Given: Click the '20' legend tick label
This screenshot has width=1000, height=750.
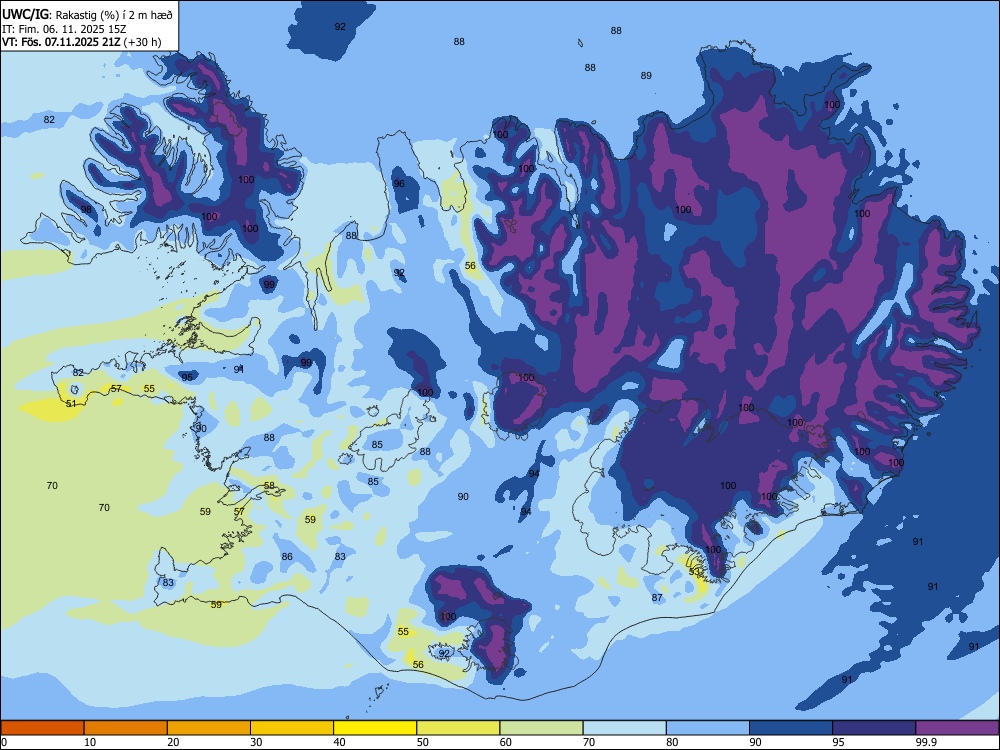Looking at the screenshot, I should (173, 742).
